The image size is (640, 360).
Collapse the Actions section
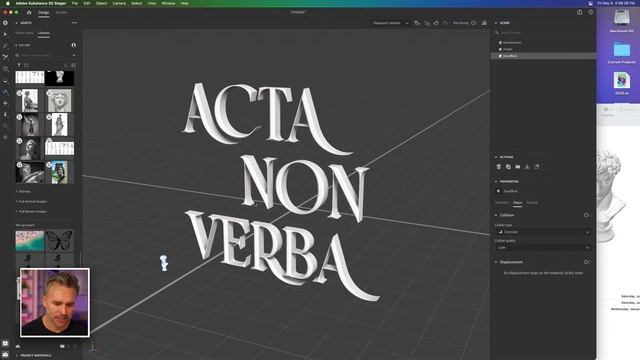pyautogui.click(x=496, y=157)
